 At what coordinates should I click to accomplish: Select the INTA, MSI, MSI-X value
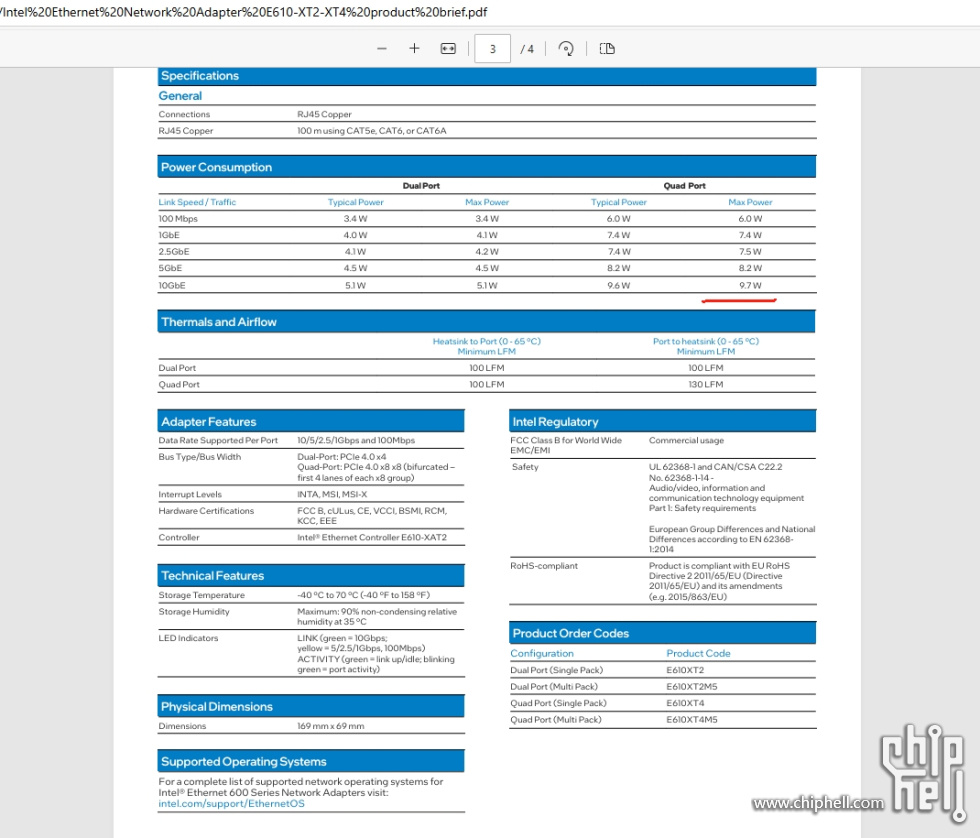[332, 494]
